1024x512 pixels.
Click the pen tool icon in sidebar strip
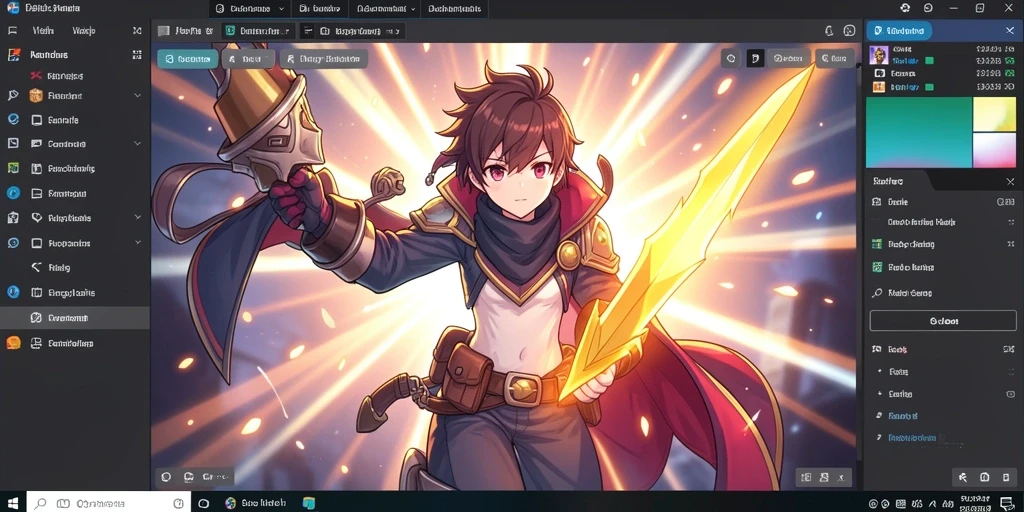click(x=12, y=95)
